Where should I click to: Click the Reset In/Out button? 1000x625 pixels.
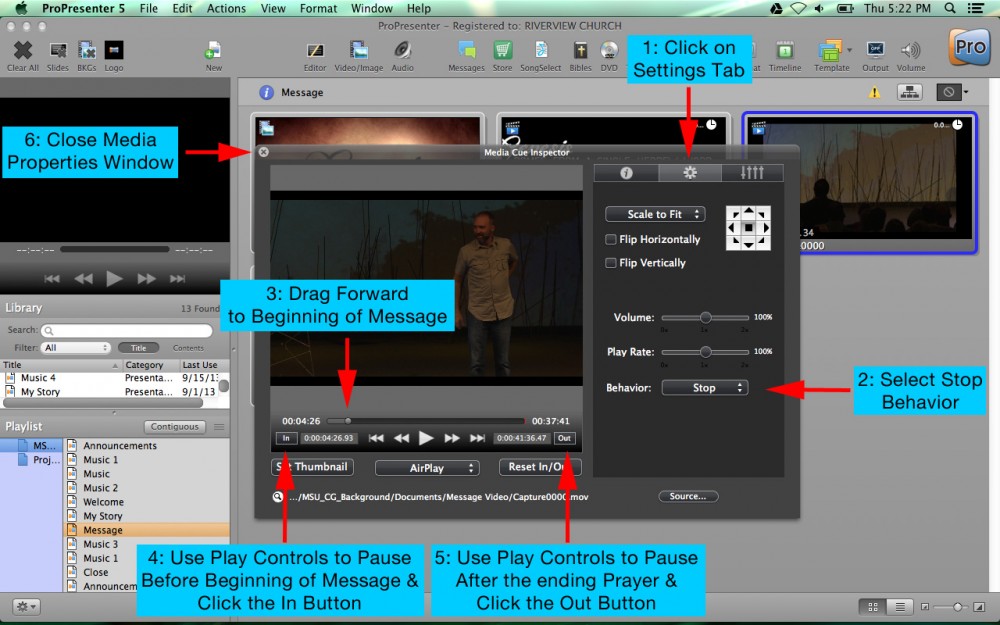(540, 467)
